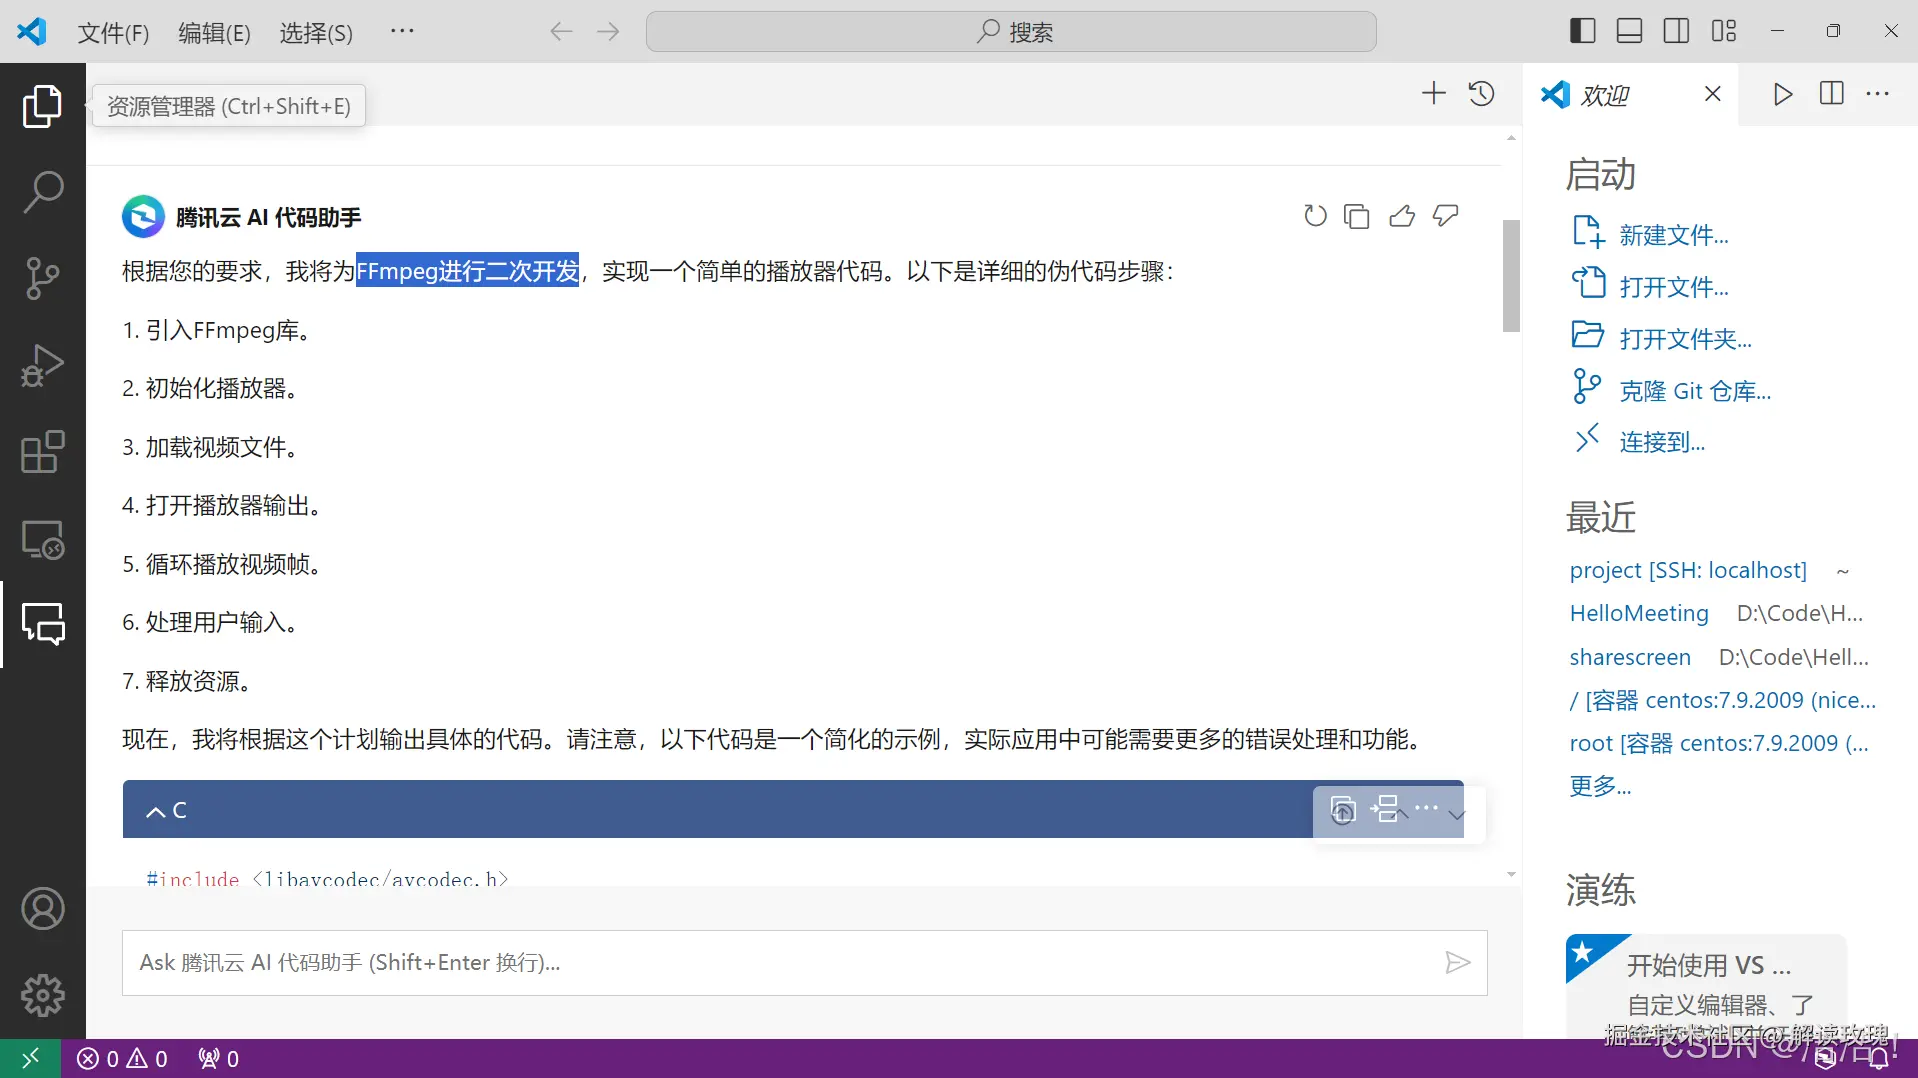Run the welcome editor play button
The image size is (1918, 1078).
coord(1782,94)
